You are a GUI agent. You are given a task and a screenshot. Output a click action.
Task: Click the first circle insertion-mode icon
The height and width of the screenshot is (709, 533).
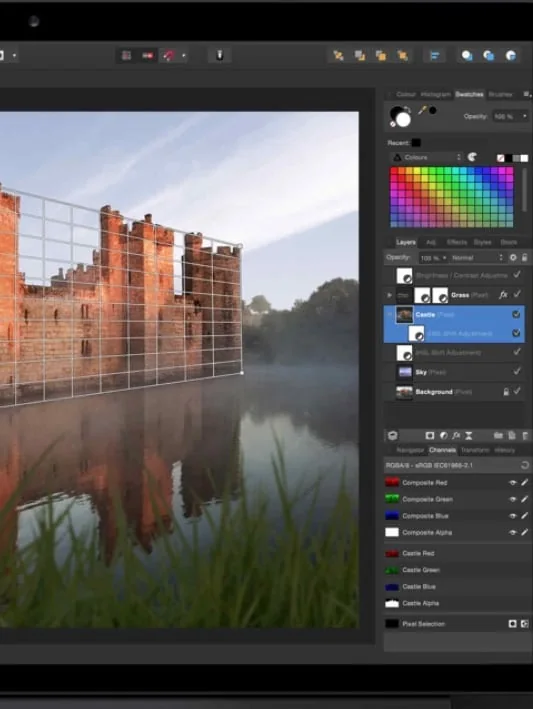click(467, 56)
